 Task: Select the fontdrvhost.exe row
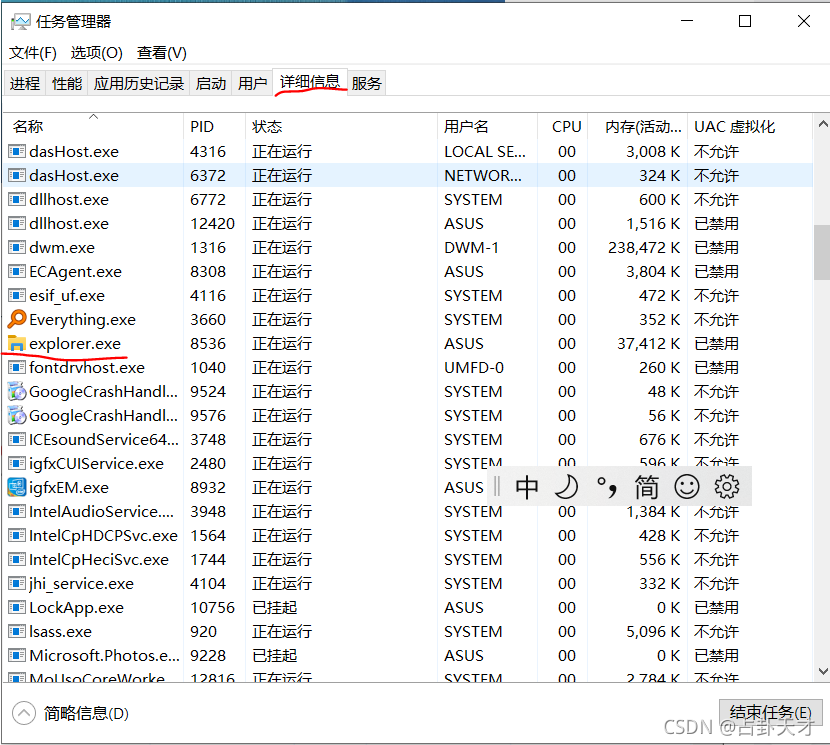coord(408,367)
